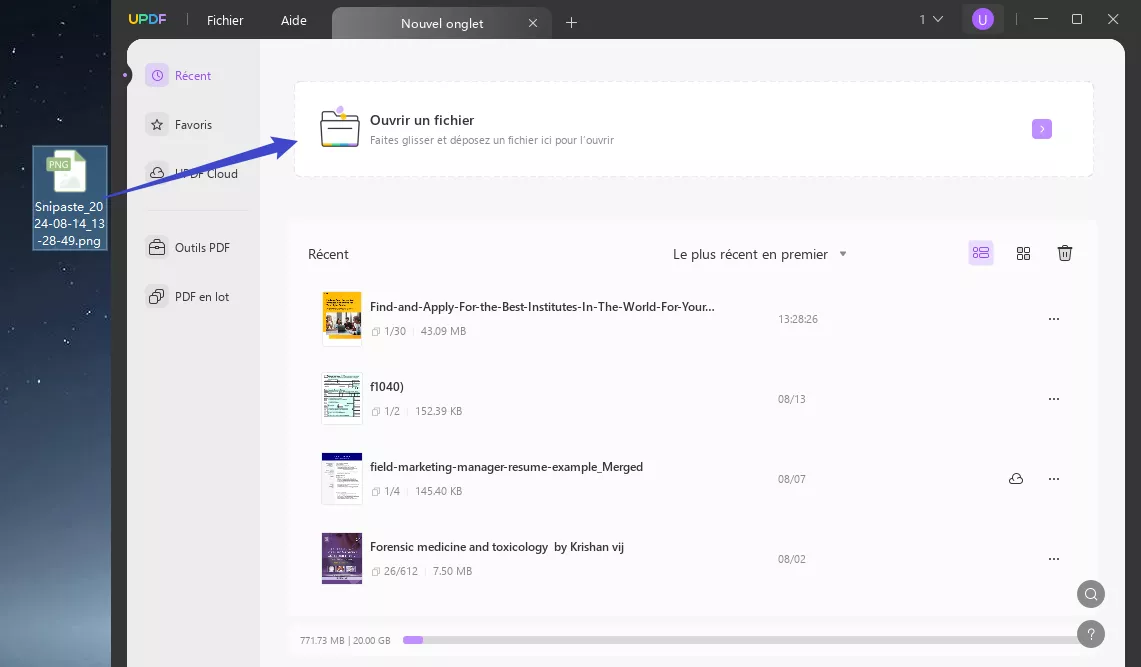Open help via the question mark icon
1141x667 pixels.
pos(1090,633)
